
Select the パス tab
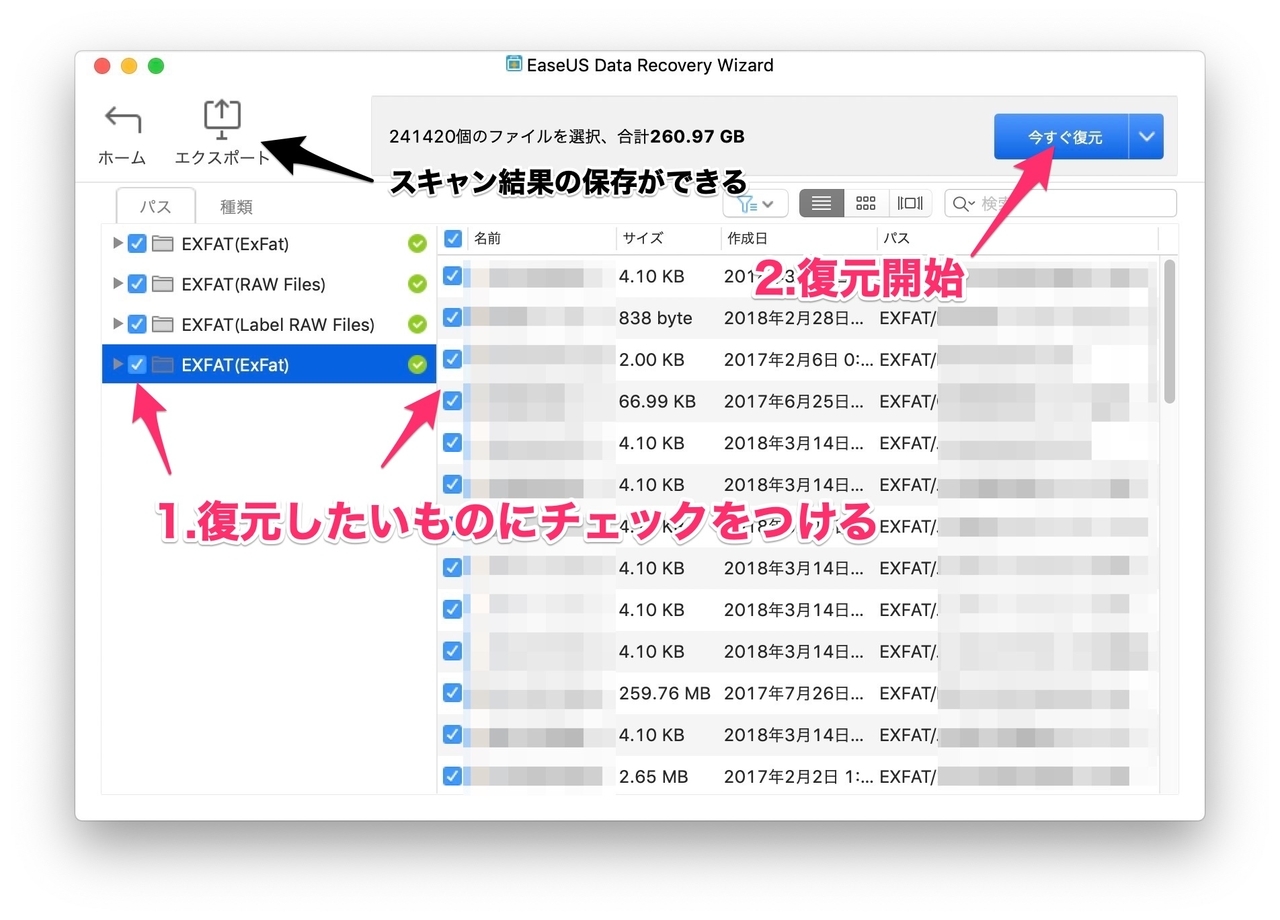(156, 206)
